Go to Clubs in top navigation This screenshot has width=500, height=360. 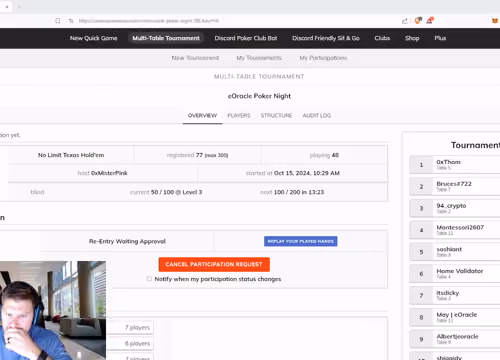tap(382, 38)
